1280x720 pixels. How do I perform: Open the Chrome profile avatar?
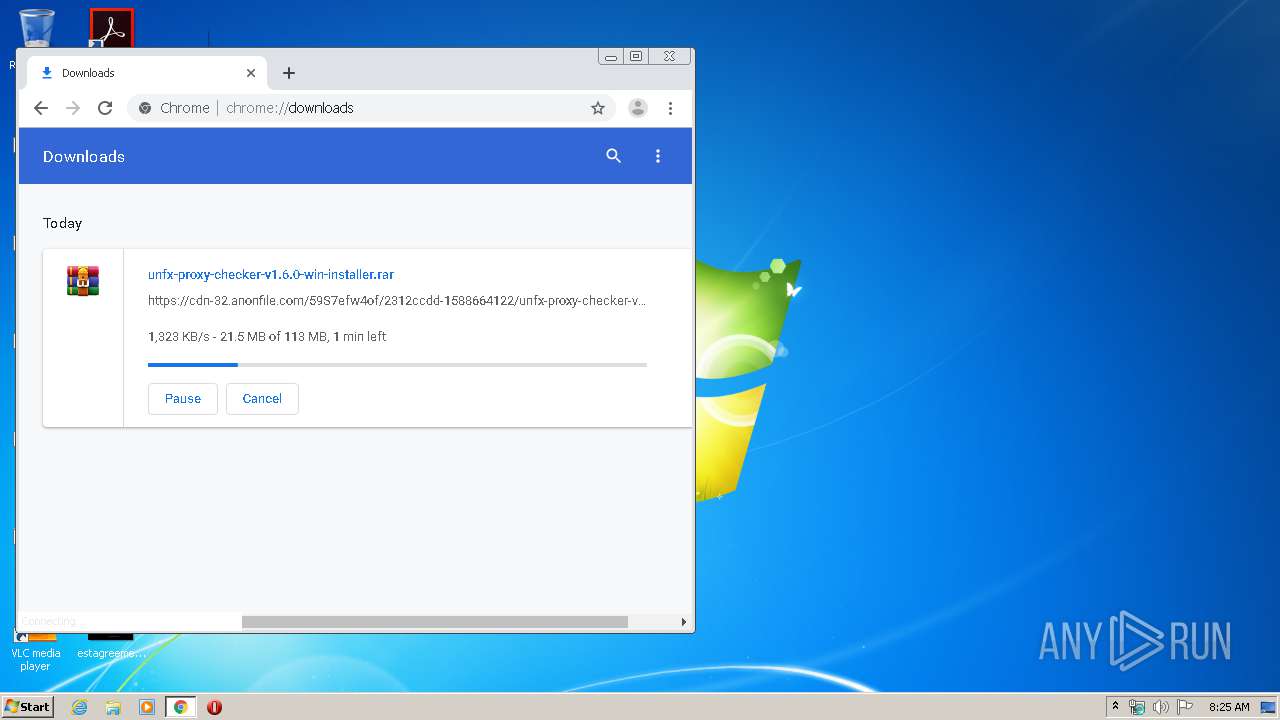click(x=638, y=108)
